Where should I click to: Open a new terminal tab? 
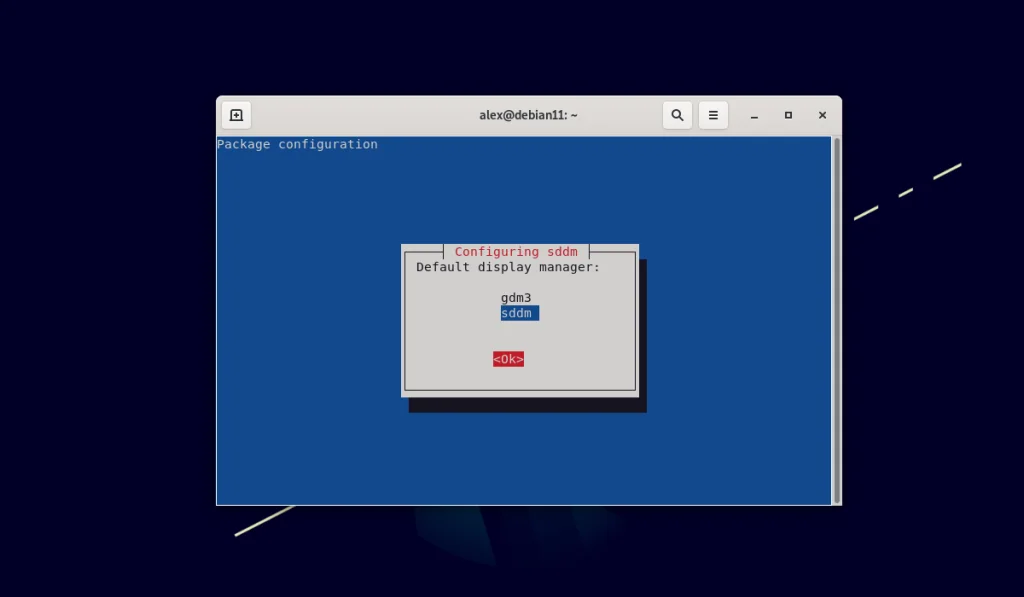click(x=236, y=114)
